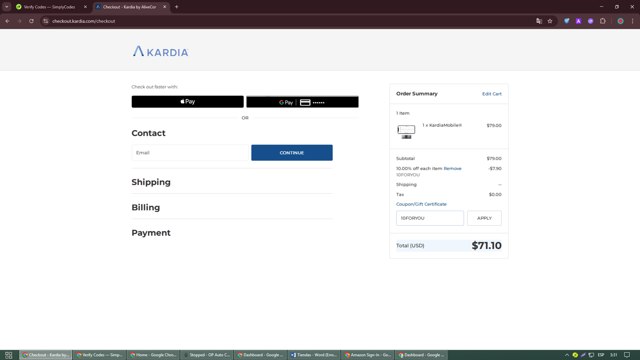
Task: Switch to Amazon Sign-In taskbar window
Action: point(369,355)
